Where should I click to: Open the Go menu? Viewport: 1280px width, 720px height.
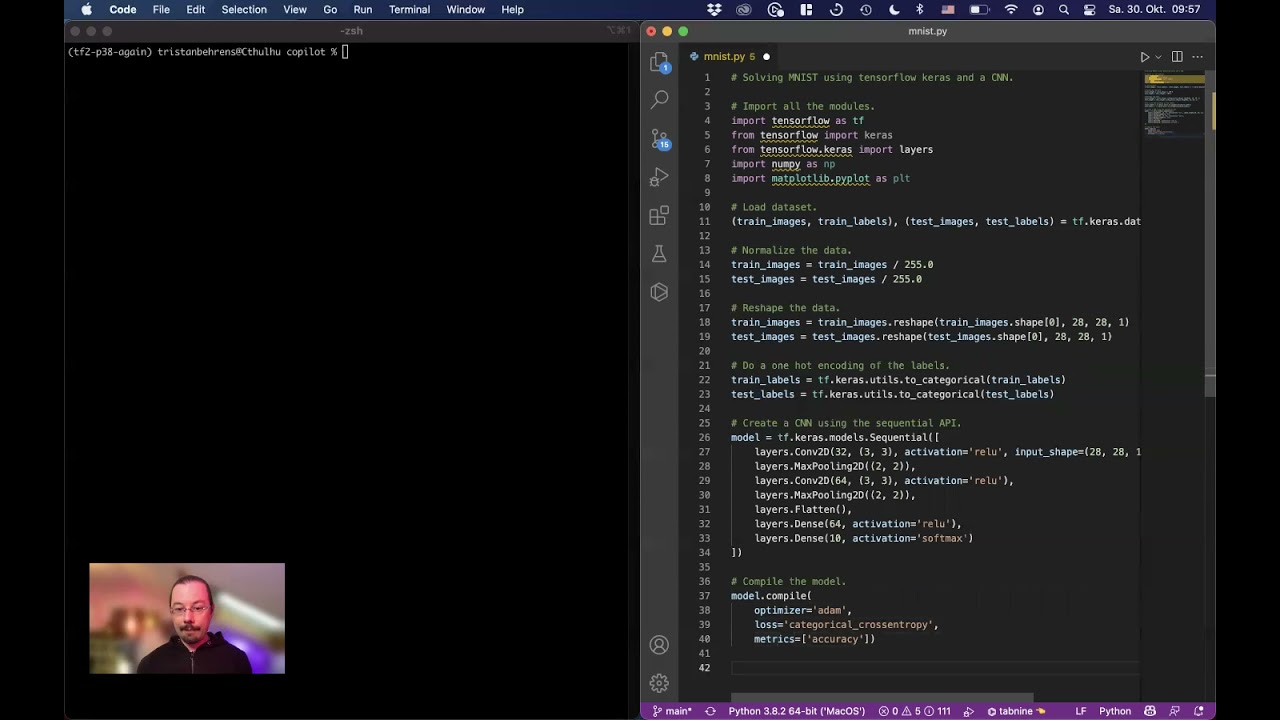[x=330, y=9]
